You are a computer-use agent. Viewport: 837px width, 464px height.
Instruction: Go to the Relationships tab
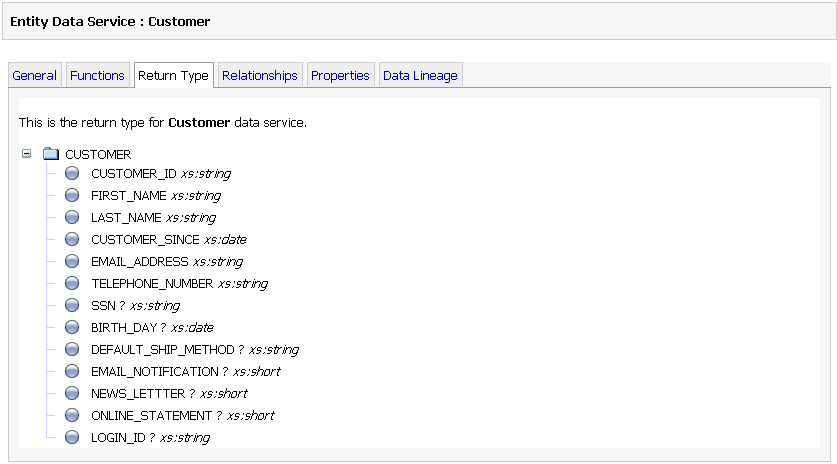pyautogui.click(x=260, y=75)
